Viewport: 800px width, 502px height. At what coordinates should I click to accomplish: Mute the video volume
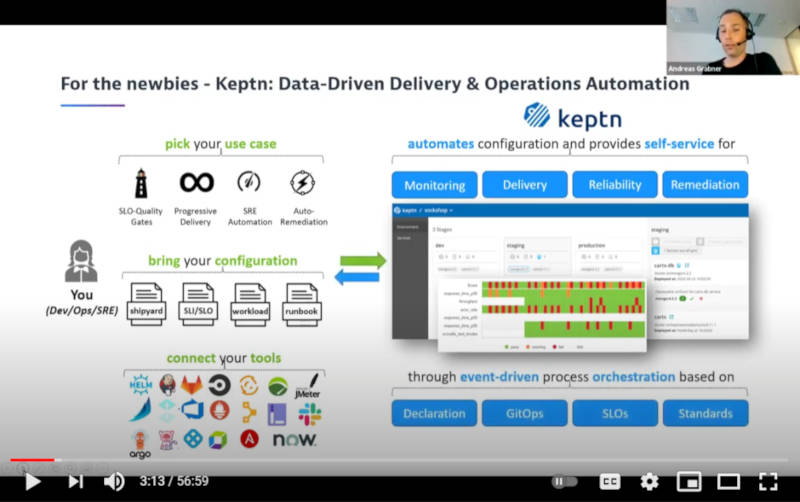pos(114,481)
